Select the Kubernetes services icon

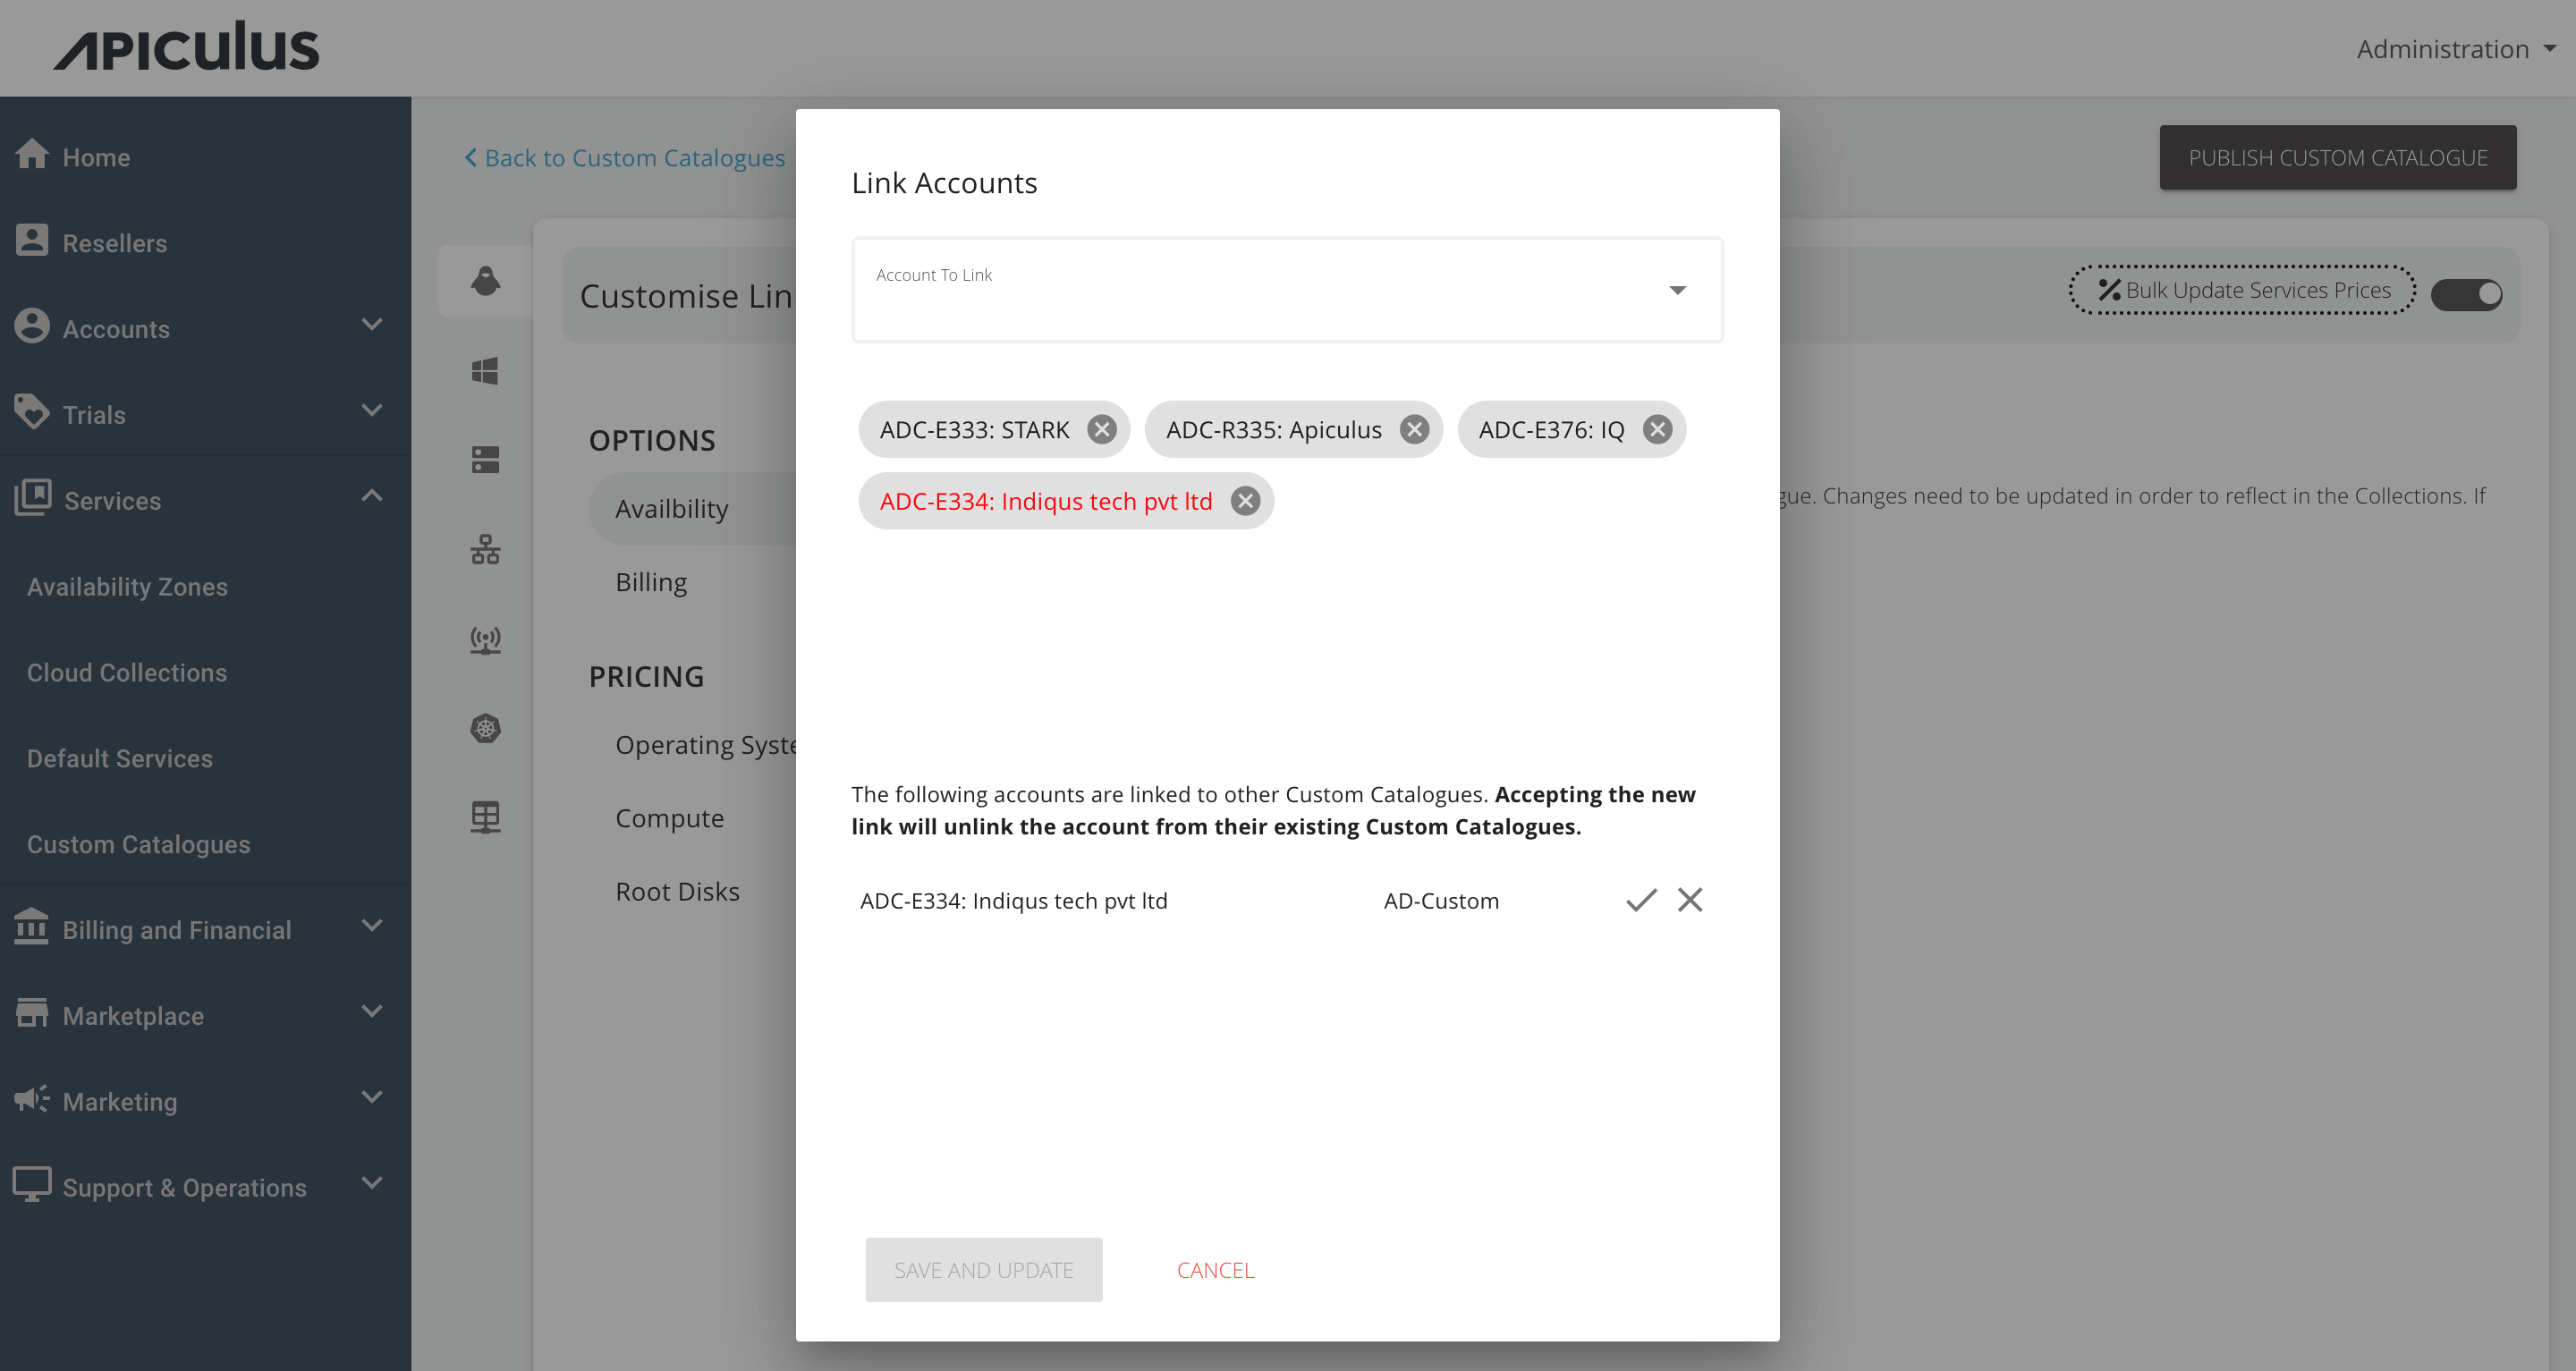485,729
